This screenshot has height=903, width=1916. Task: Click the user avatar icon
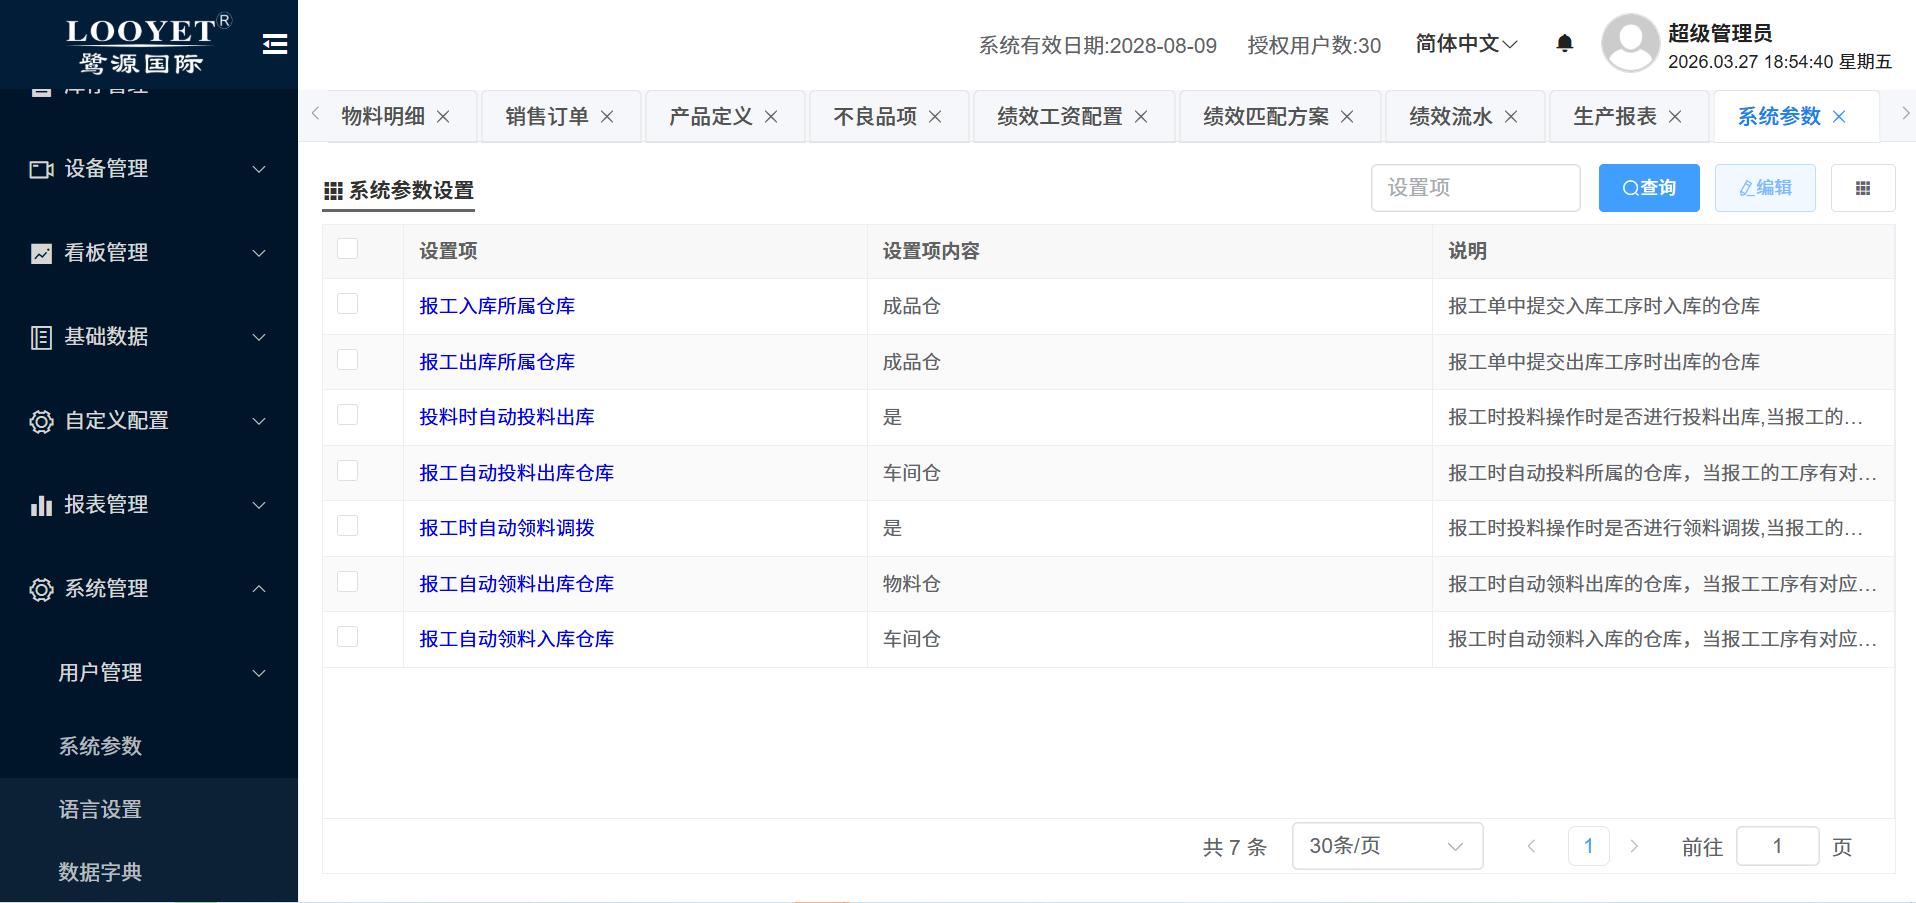pyautogui.click(x=1630, y=44)
